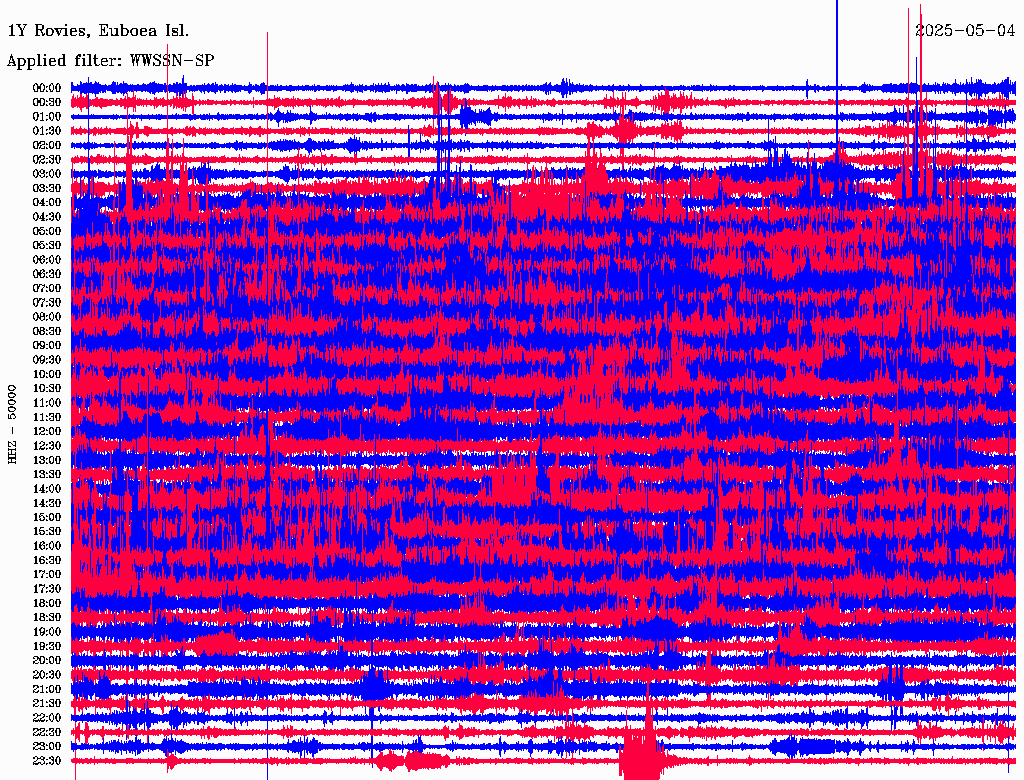Viewport: 1024px width, 780px height.
Task: Select the 20:00 time row label
Action: tap(47, 660)
